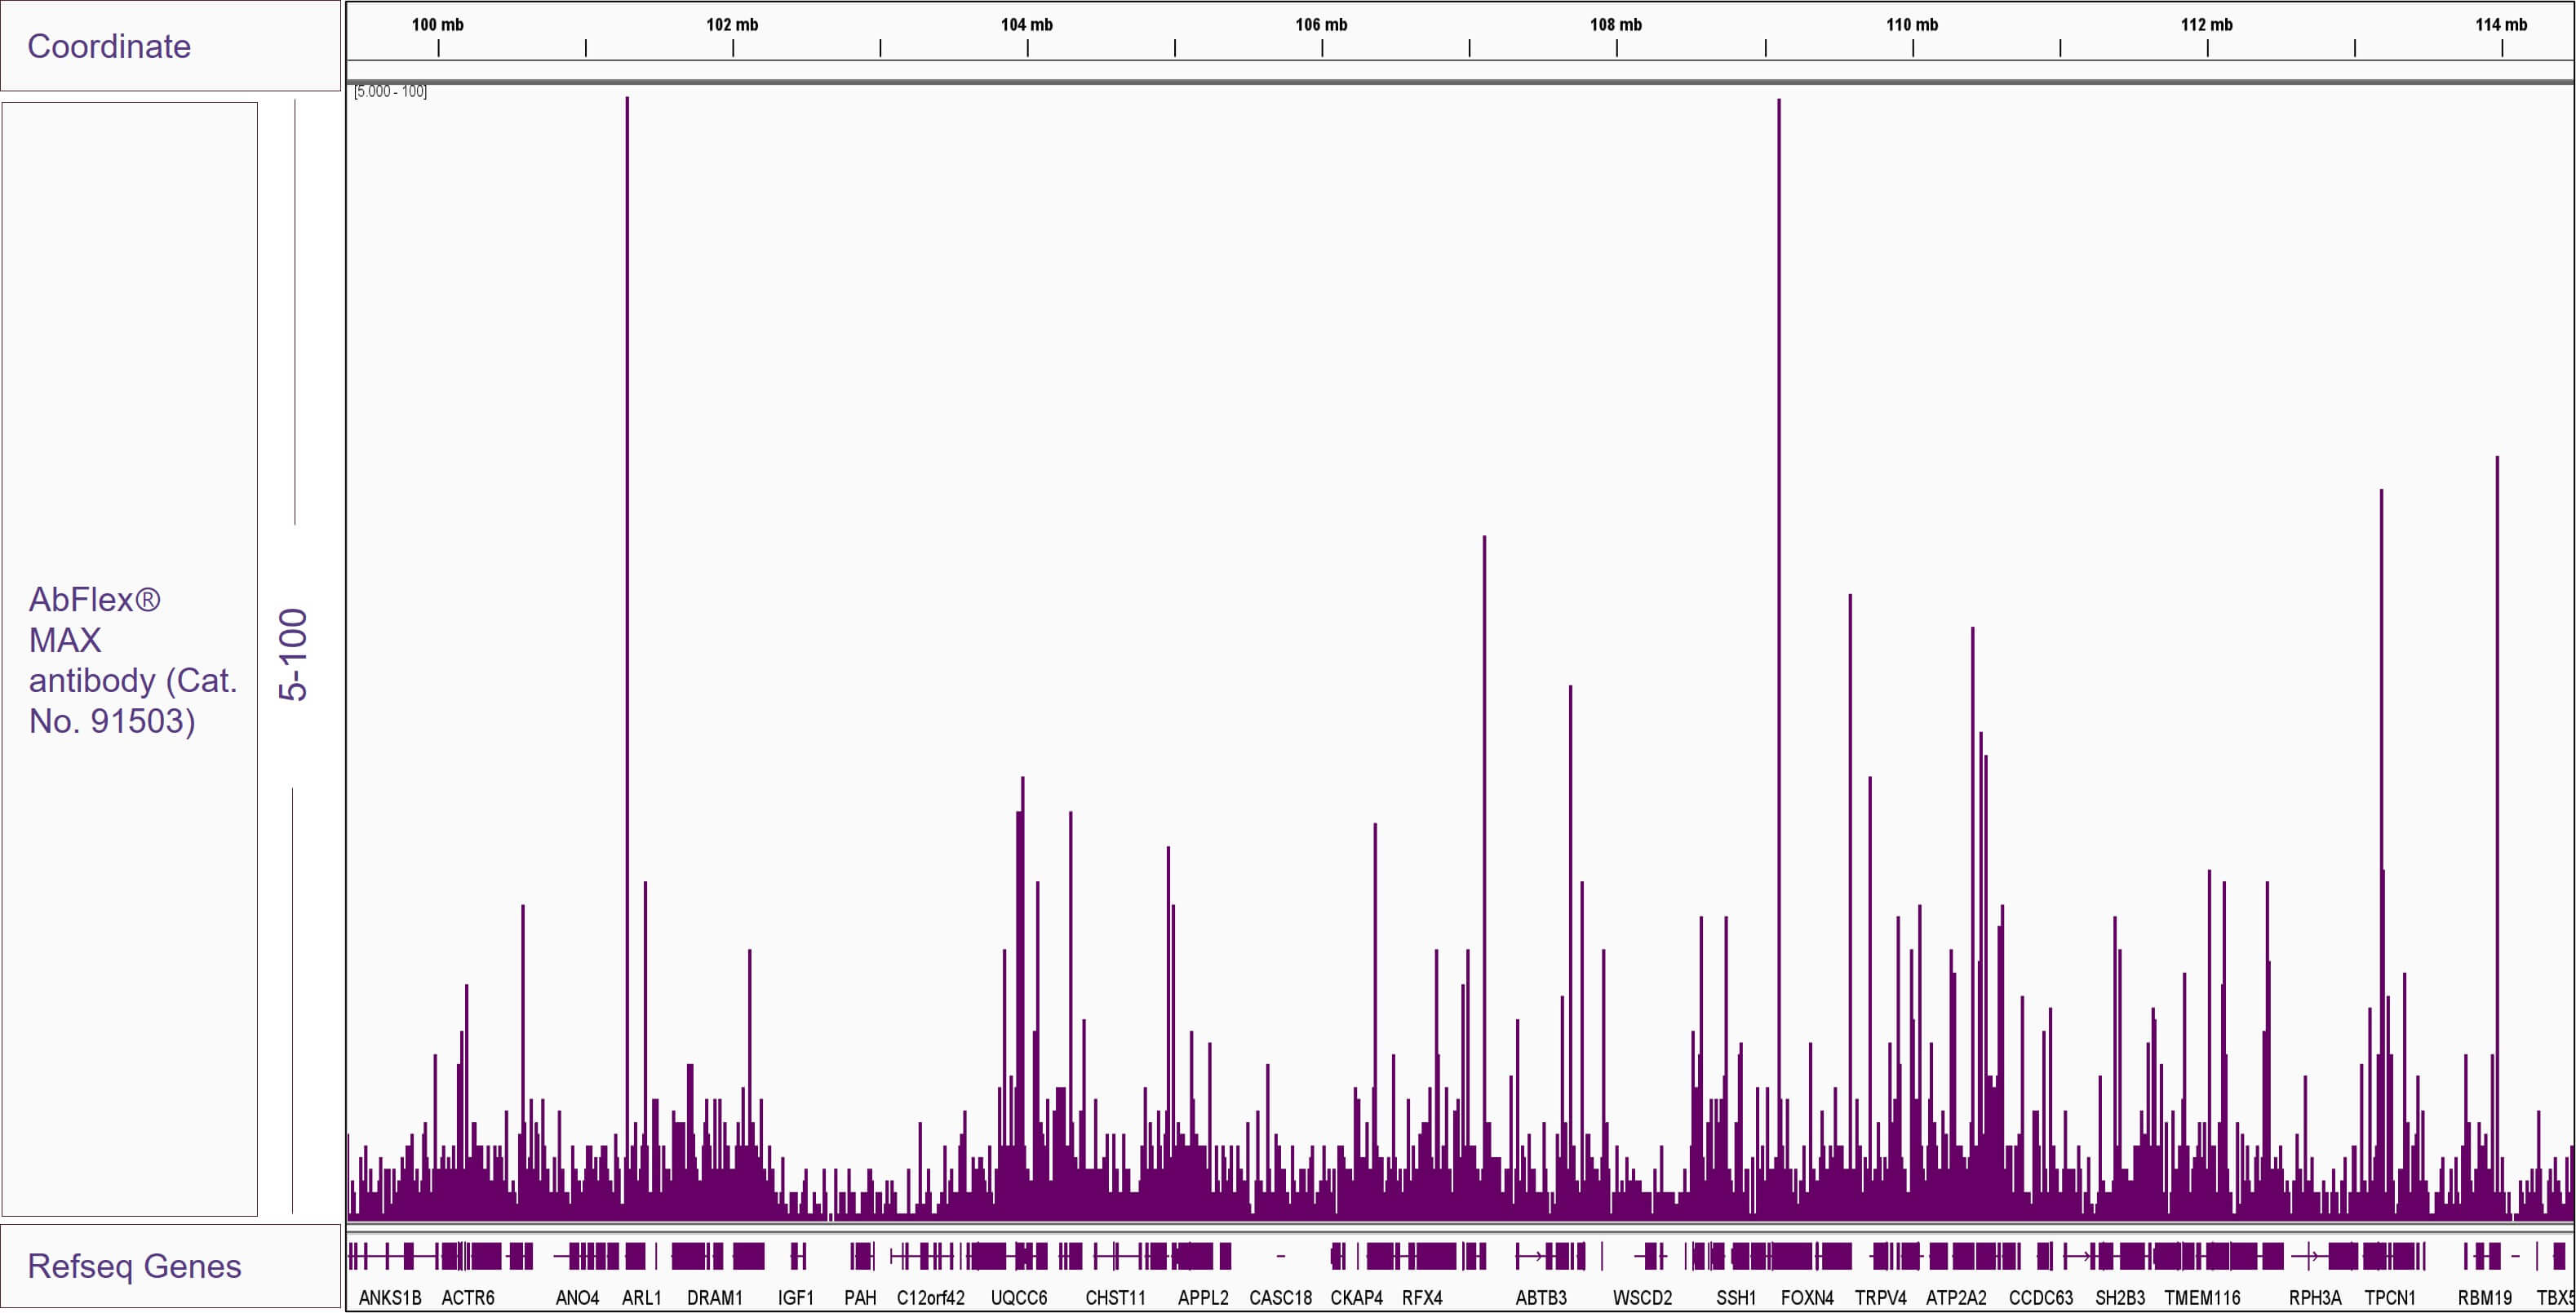Select the PAH gene label
Viewport: 2576px width, 1313px height.
(860, 1297)
